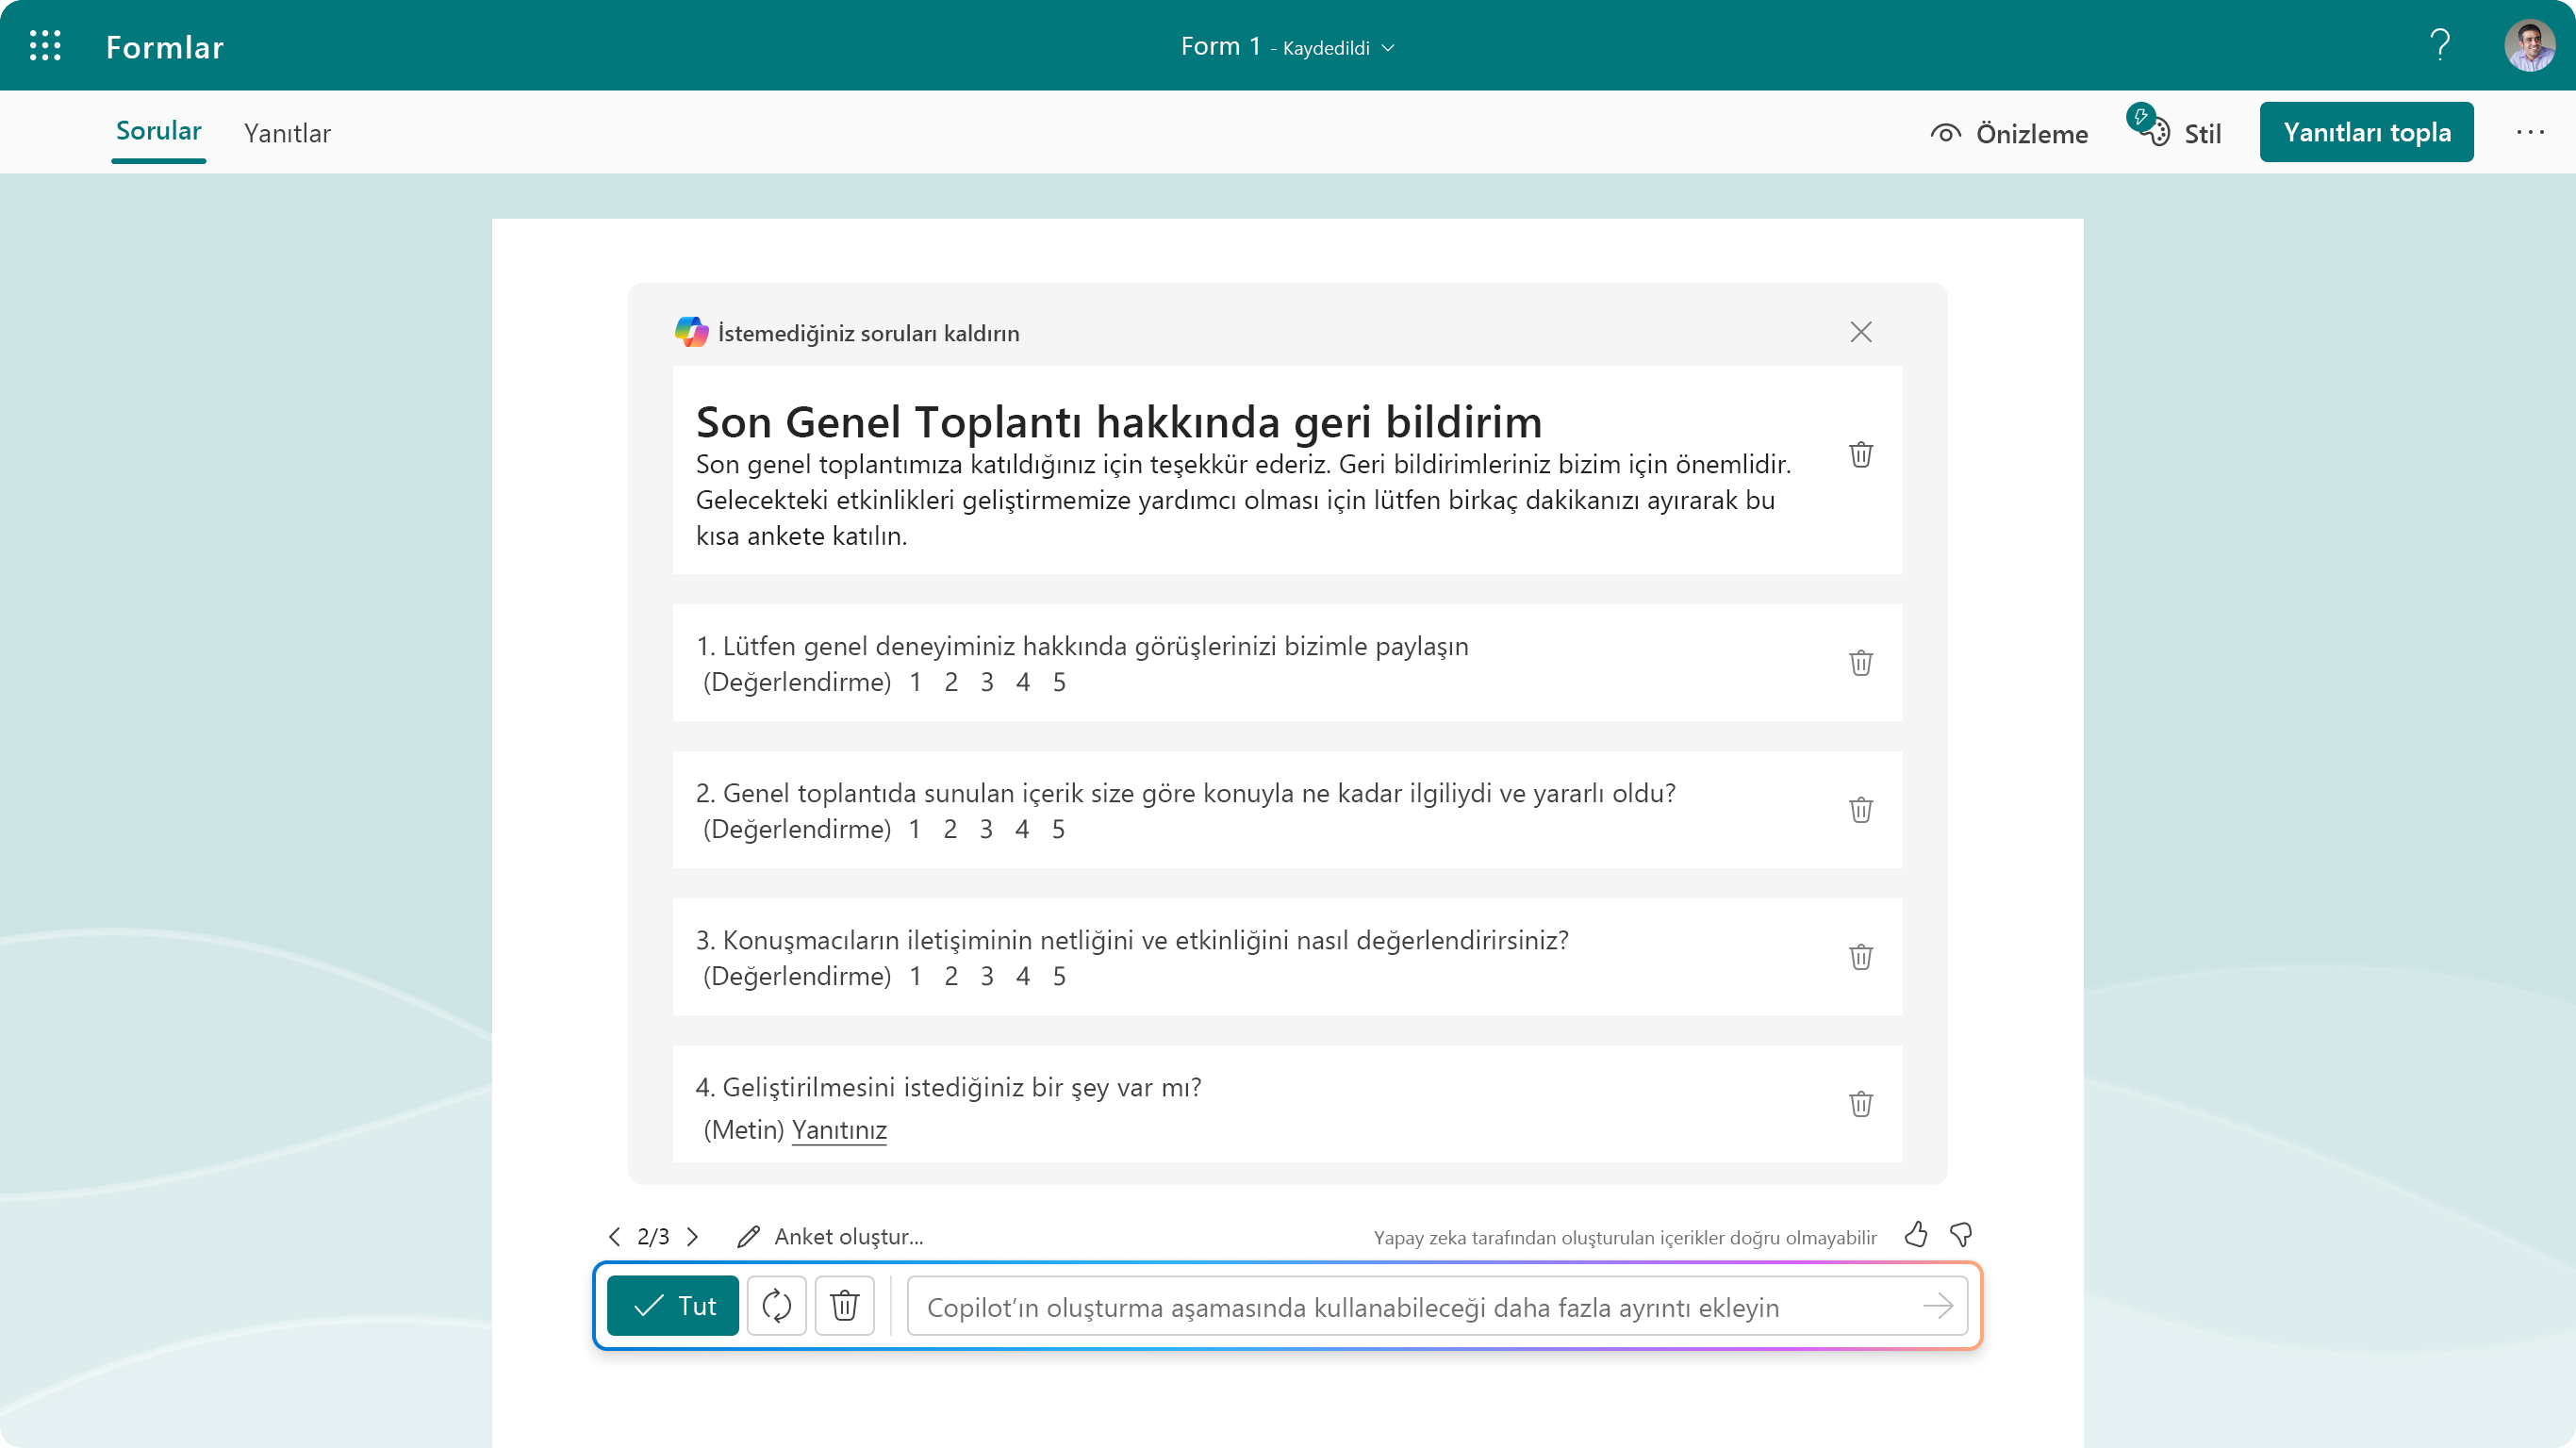Delete question 1 about genel deneyiminiz
The width and height of the screenshot is (2576, 1448).
(1860, 663)
